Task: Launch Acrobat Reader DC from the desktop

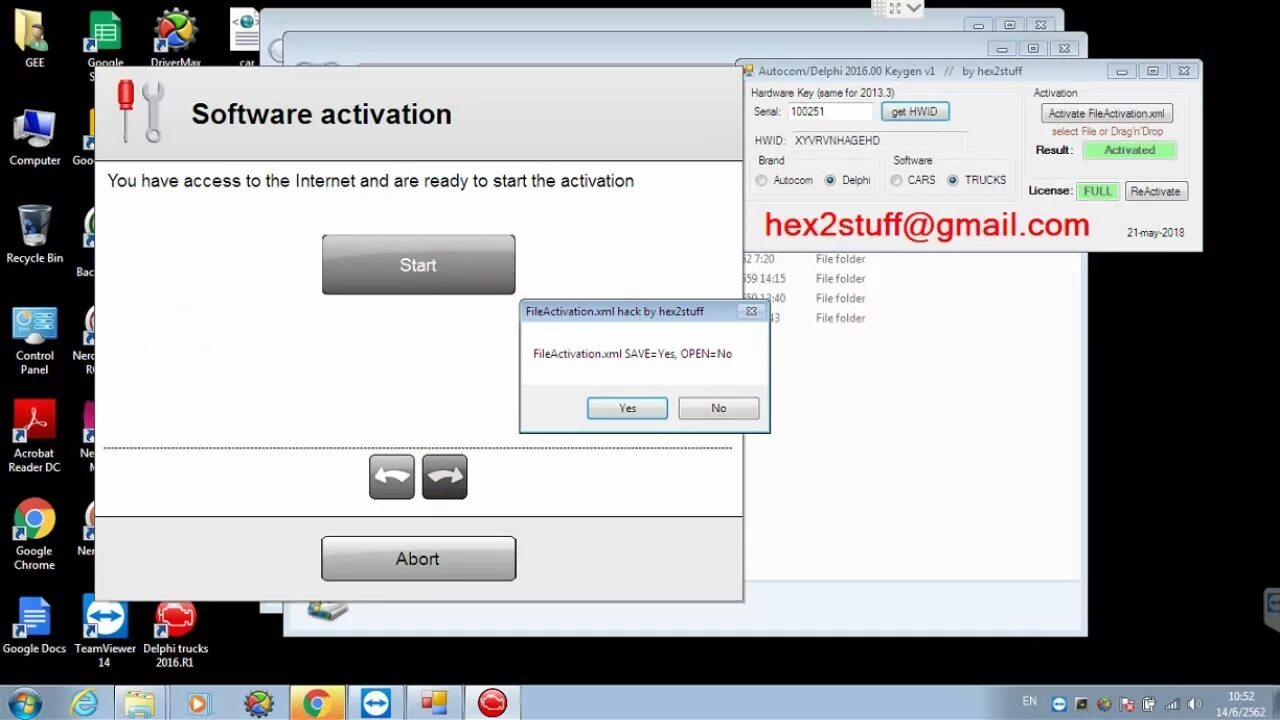Action: 34,437
